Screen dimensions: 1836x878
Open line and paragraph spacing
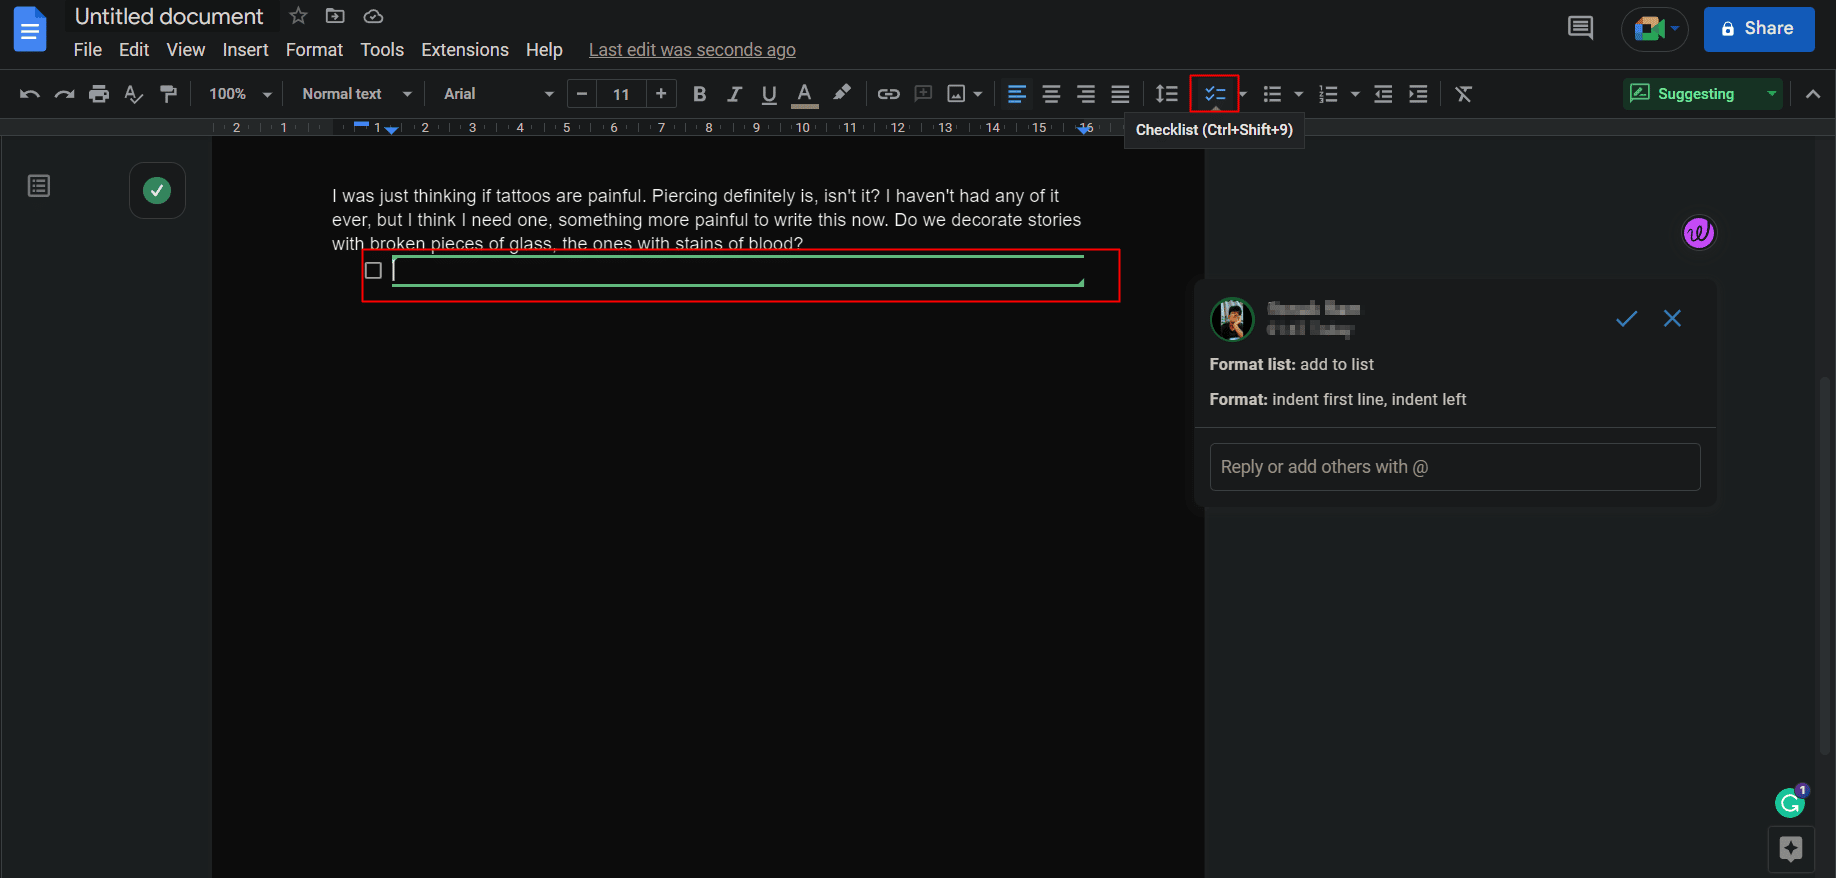coord(1167,94)
